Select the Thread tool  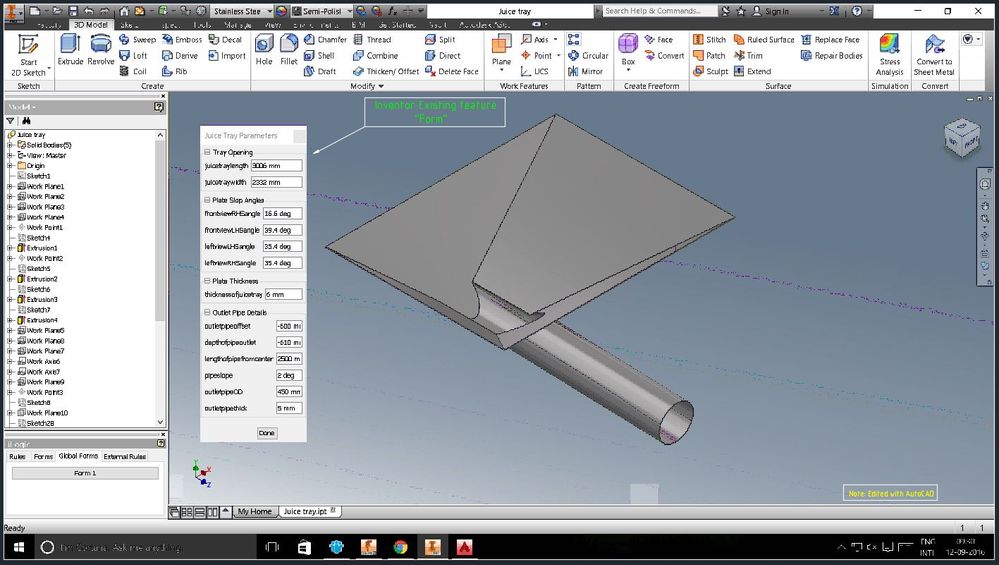(x=372, y=39)
